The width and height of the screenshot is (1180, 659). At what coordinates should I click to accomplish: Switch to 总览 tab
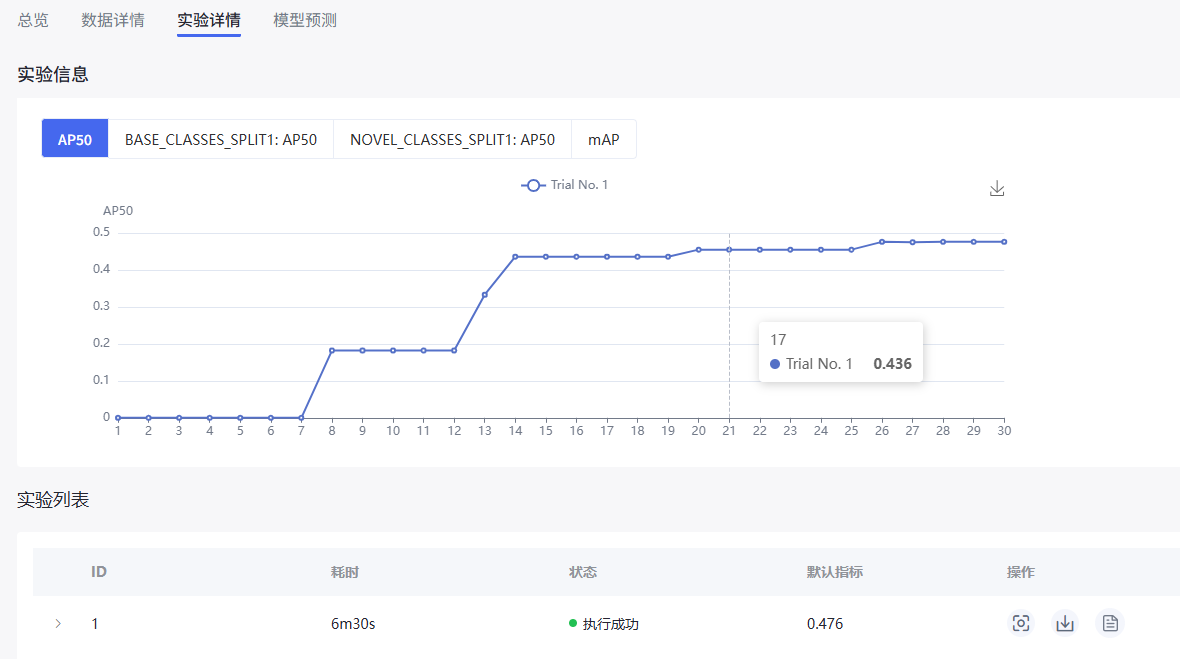click(32, 20)
